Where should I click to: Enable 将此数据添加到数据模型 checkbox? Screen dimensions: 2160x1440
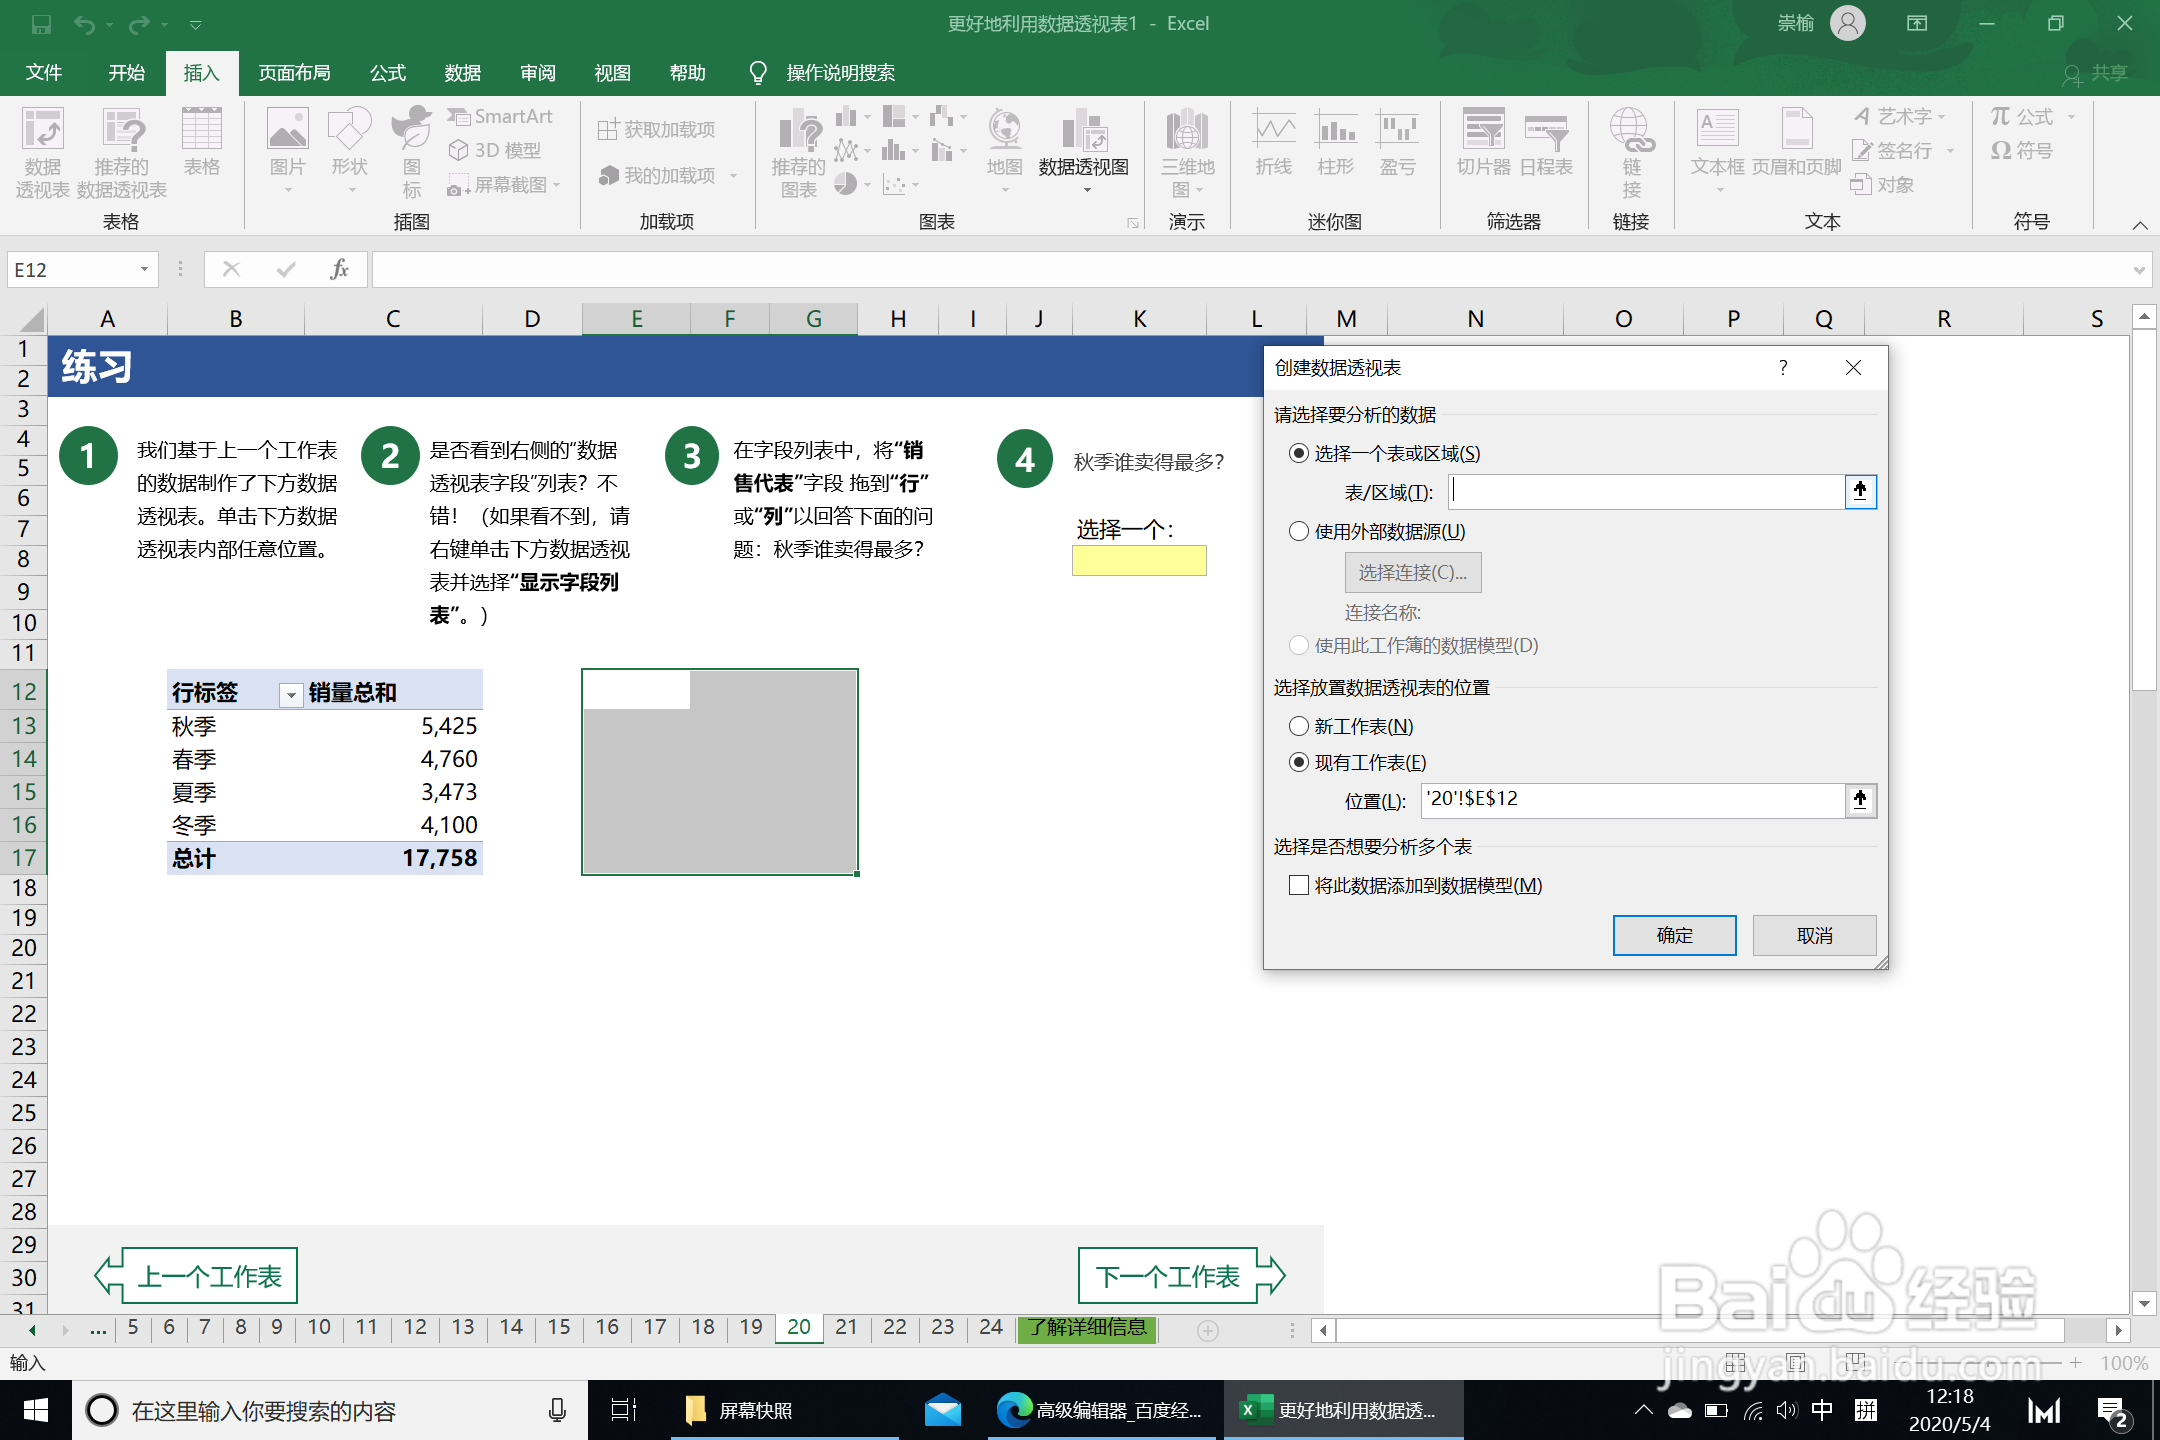coord(1299,886)
